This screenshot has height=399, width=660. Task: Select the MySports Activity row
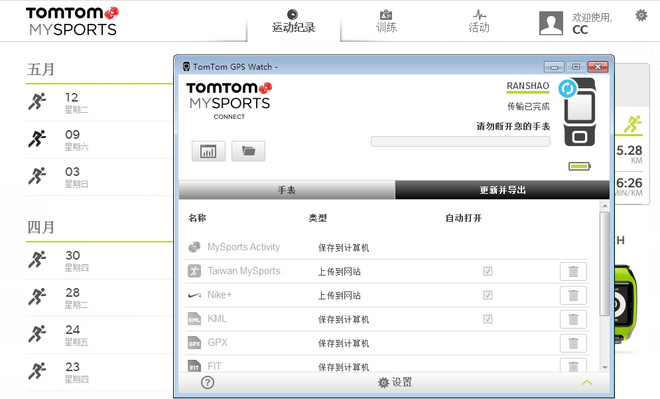(387, 247)
